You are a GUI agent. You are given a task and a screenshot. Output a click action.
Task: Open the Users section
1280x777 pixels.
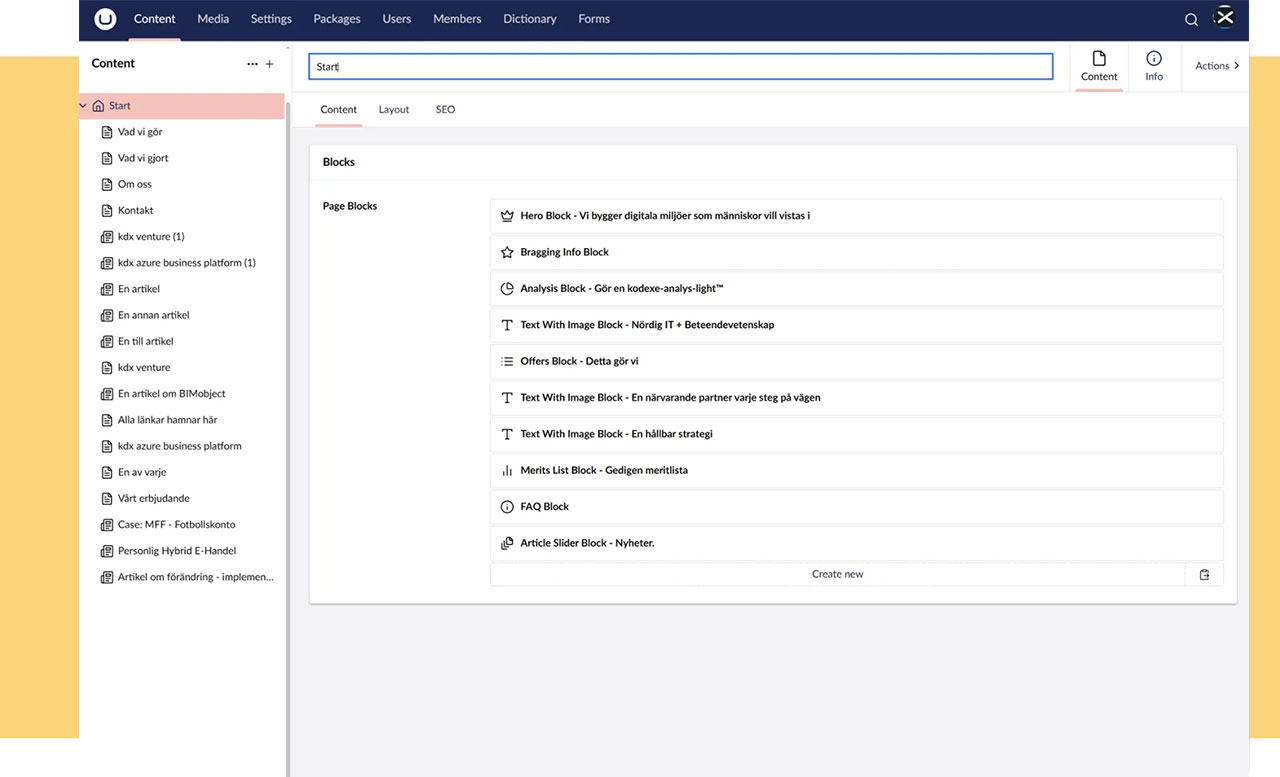397,19
